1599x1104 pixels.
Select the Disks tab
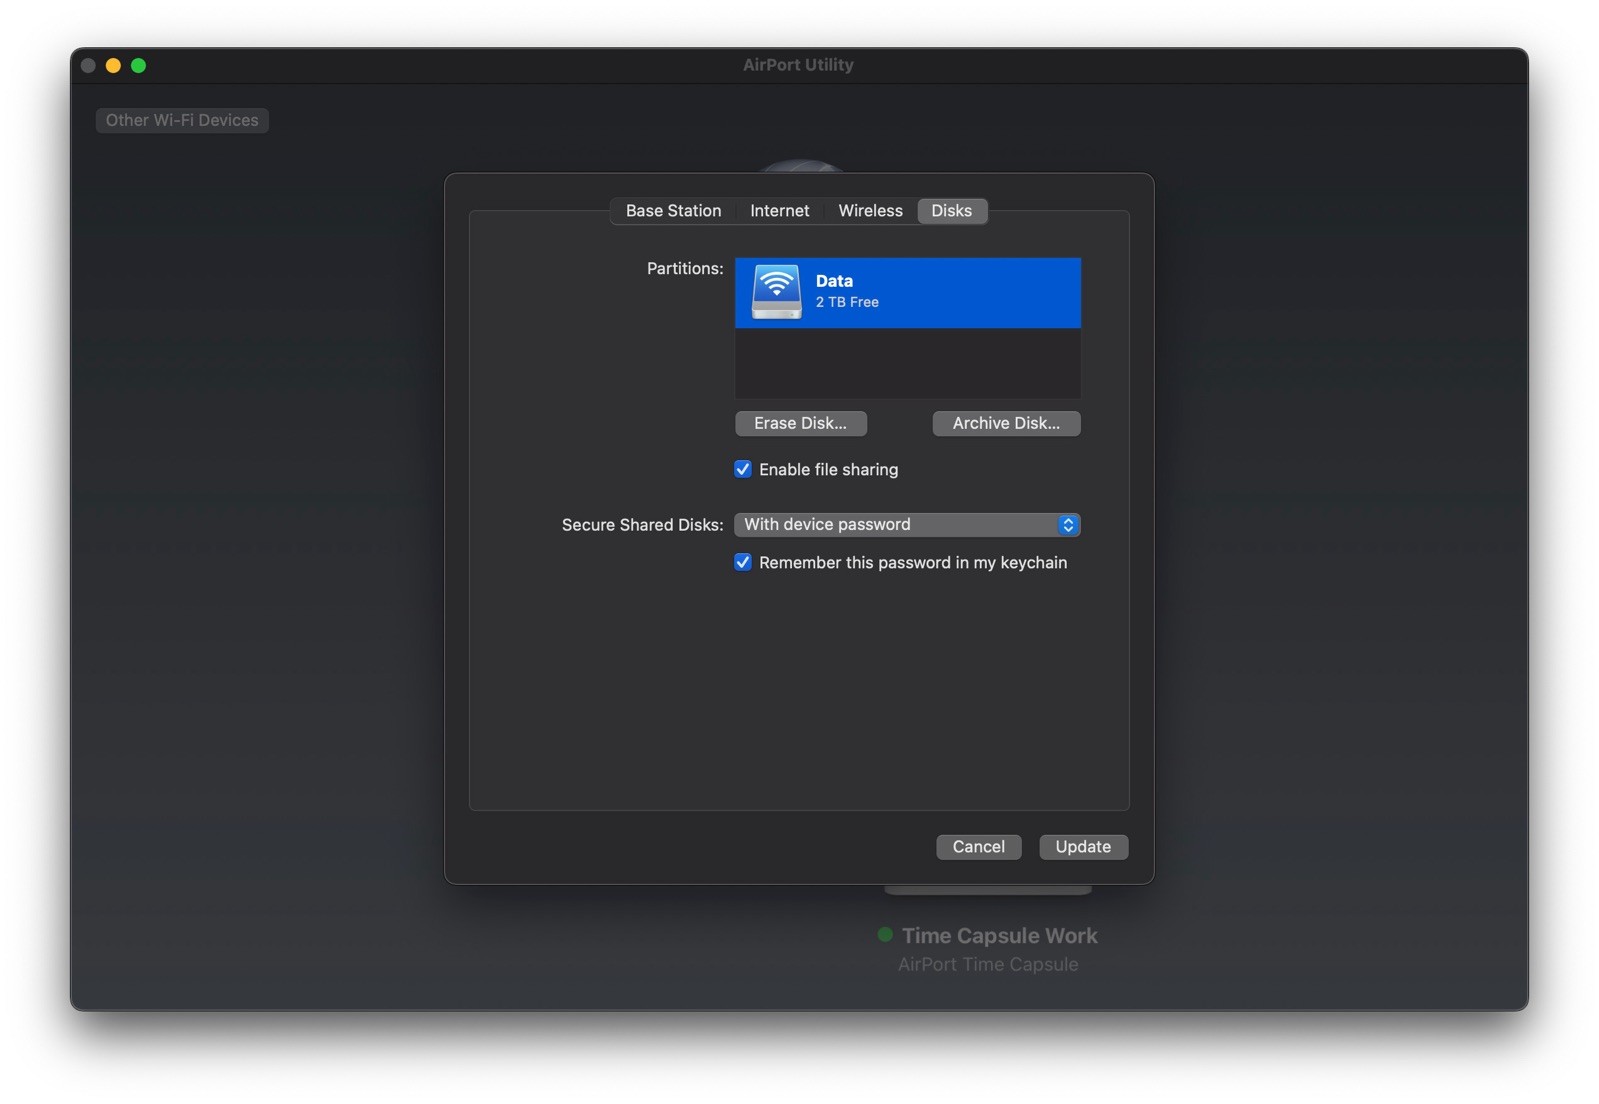(x=952, y=211)
